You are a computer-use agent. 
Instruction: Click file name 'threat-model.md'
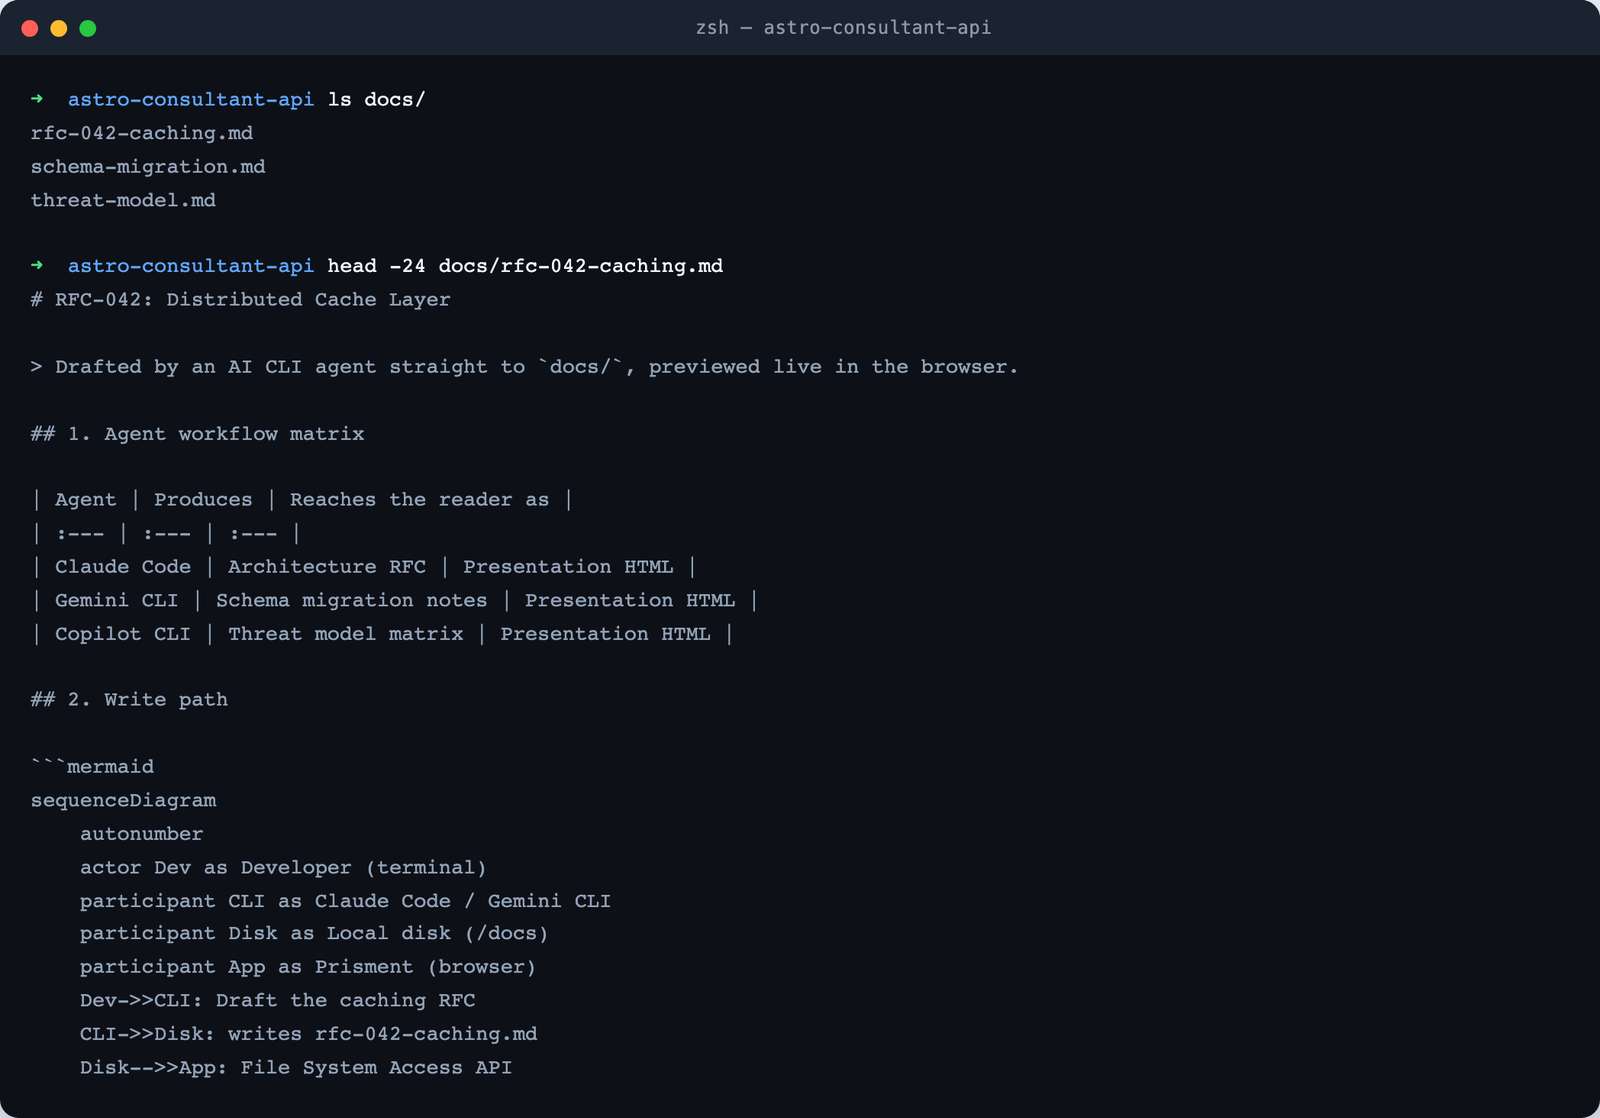pyautogui.click(x=123, y=200)
